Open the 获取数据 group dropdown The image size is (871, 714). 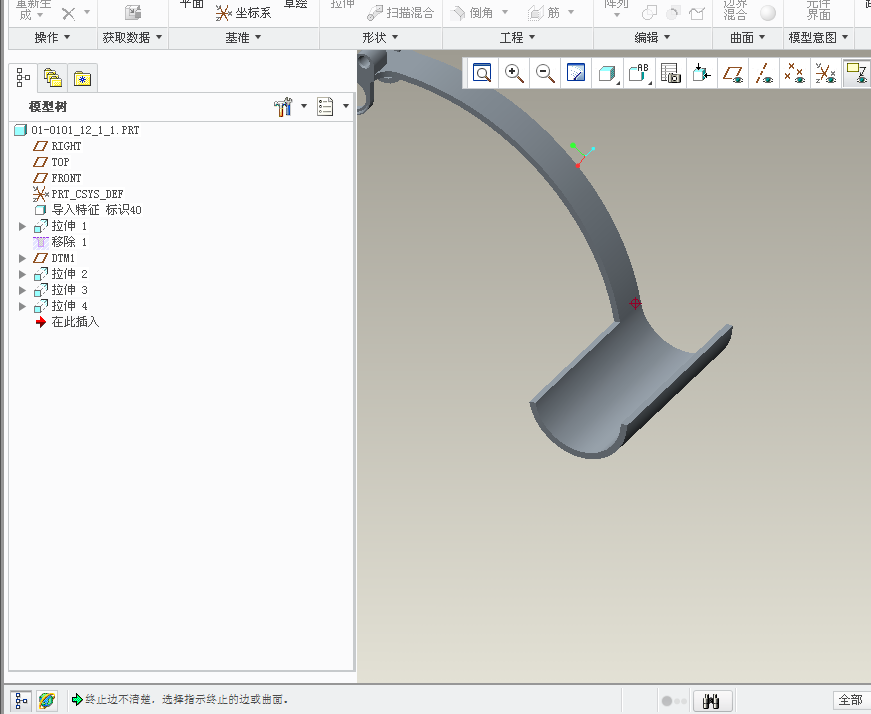click(133, 37)
